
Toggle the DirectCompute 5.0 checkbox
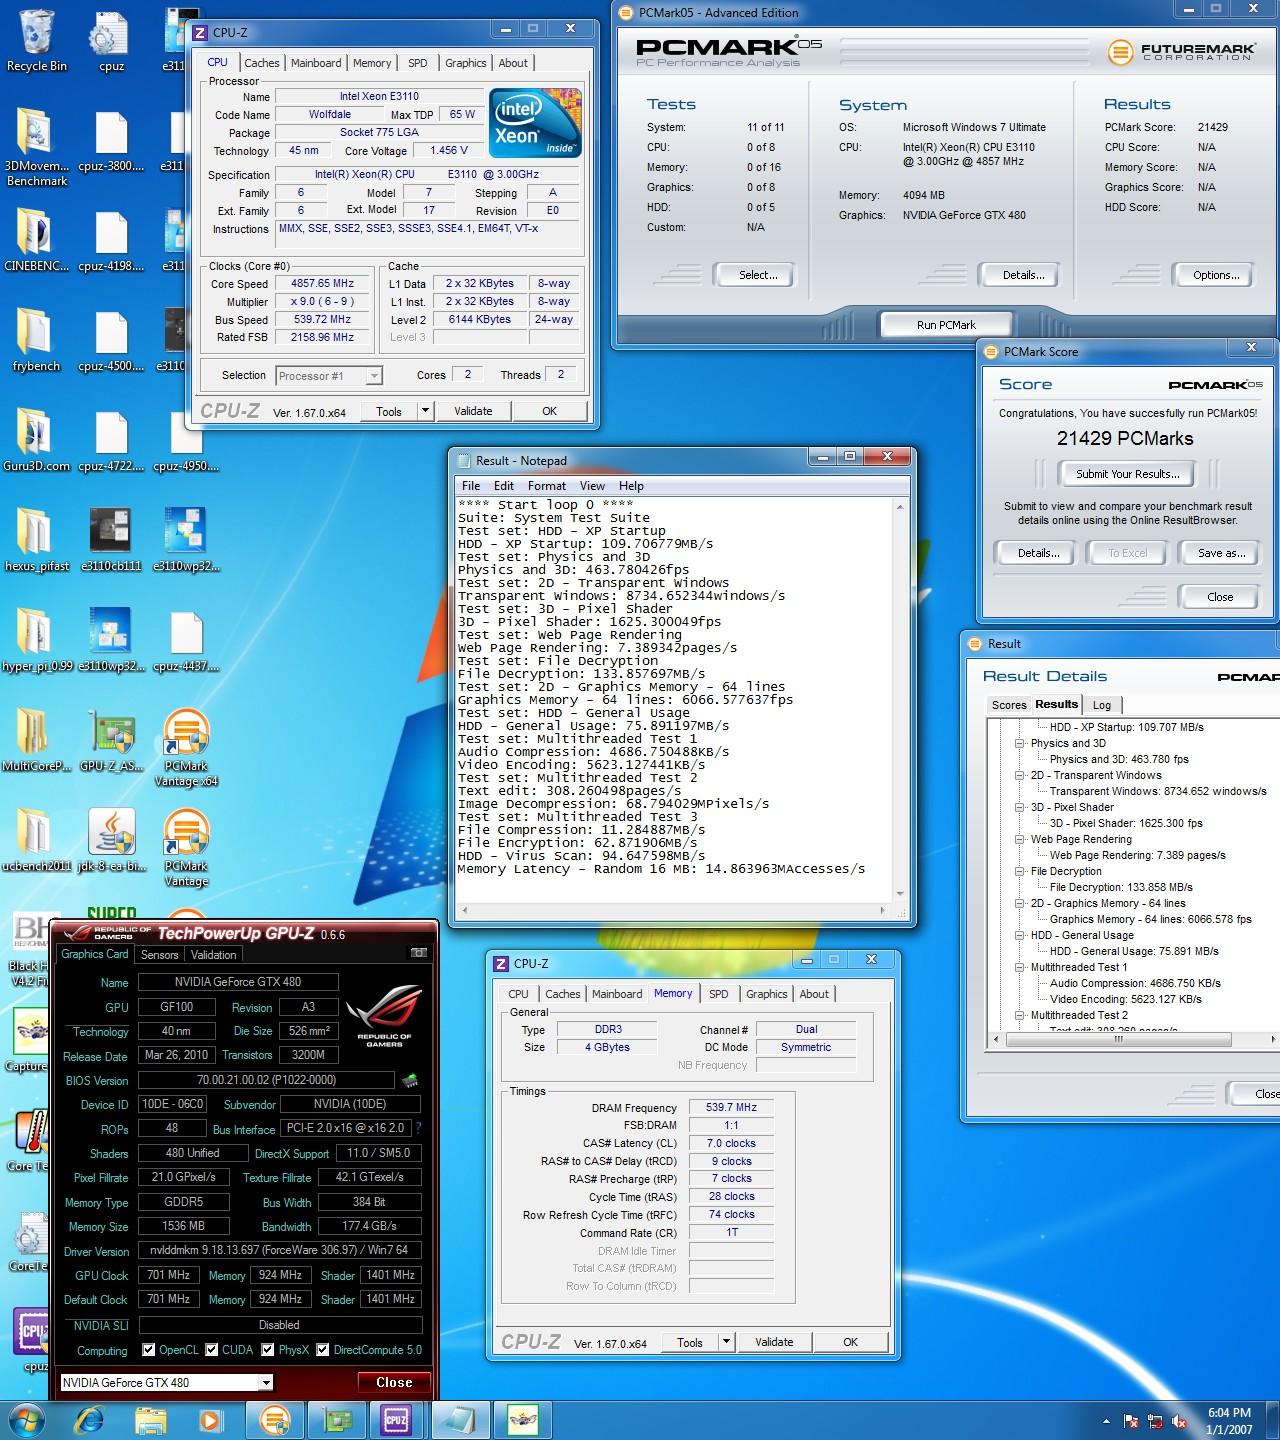tap(323, 1350)
